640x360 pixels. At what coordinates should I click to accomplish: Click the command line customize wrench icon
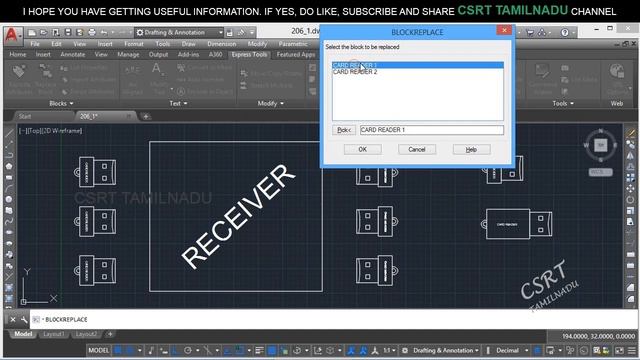24,320
